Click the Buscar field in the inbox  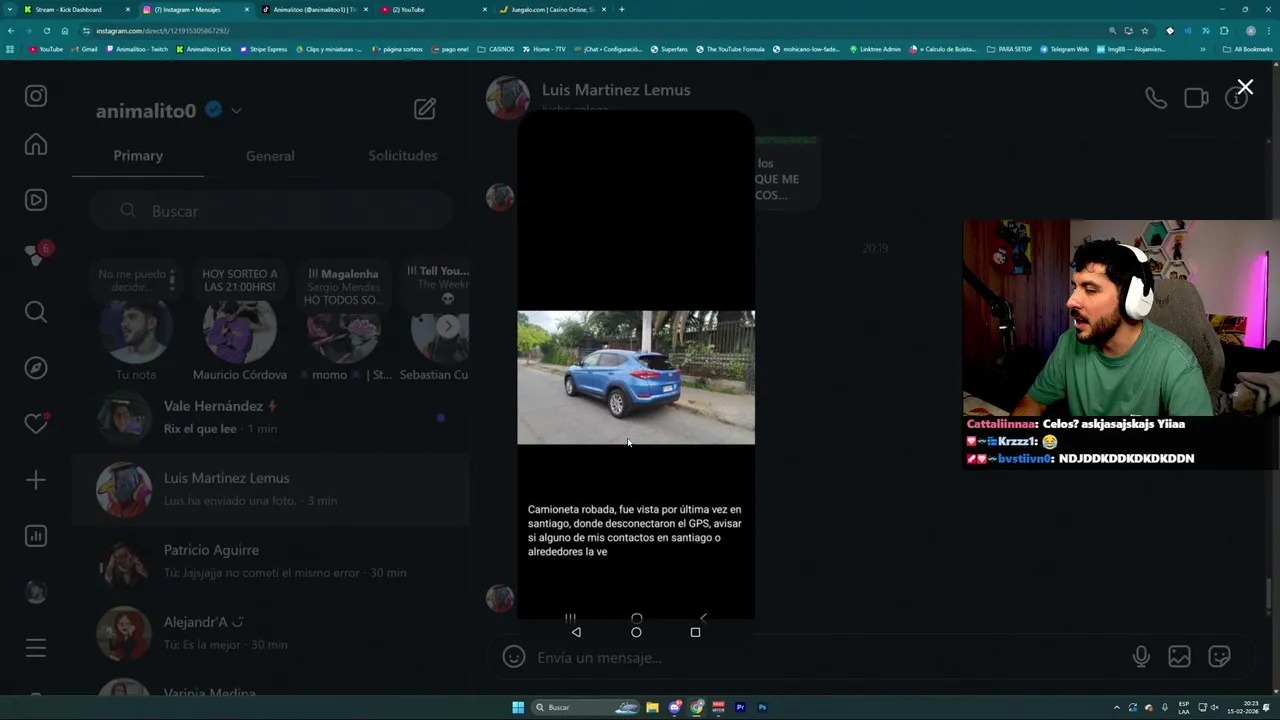click(x=270, y=211)
